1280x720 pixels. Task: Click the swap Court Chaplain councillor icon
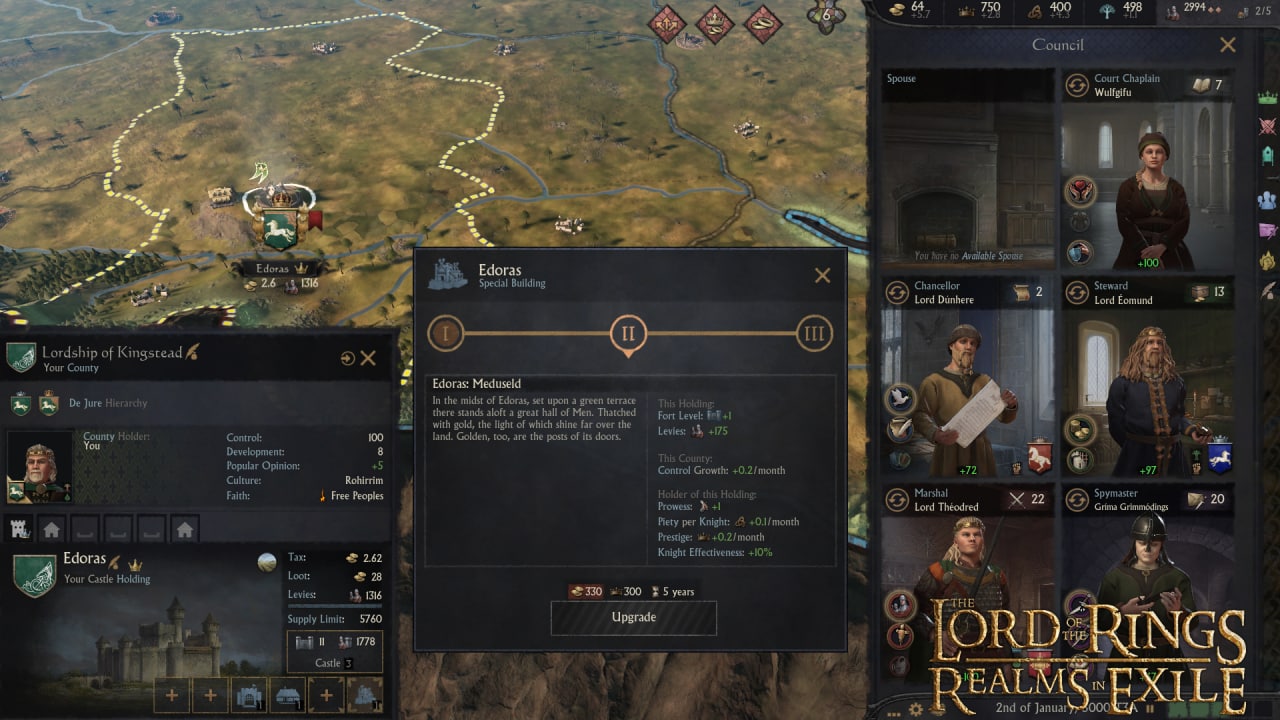pos(1077,85)
